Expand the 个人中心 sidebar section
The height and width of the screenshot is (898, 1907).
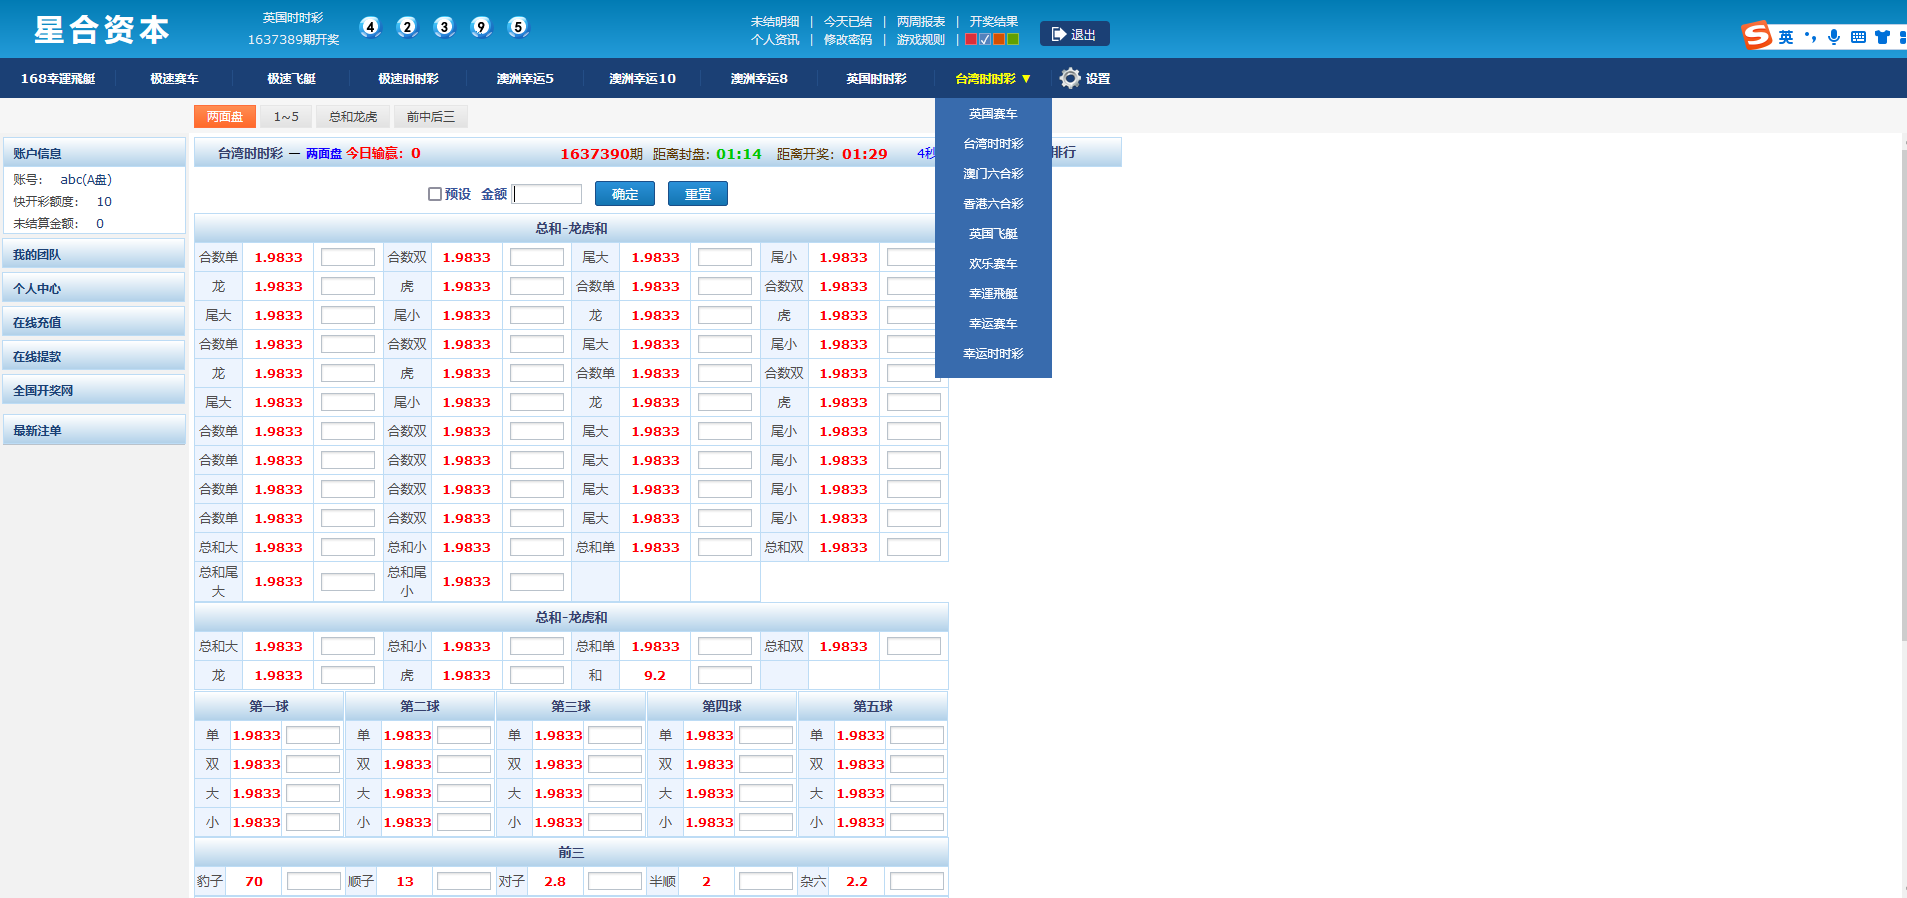94,289
